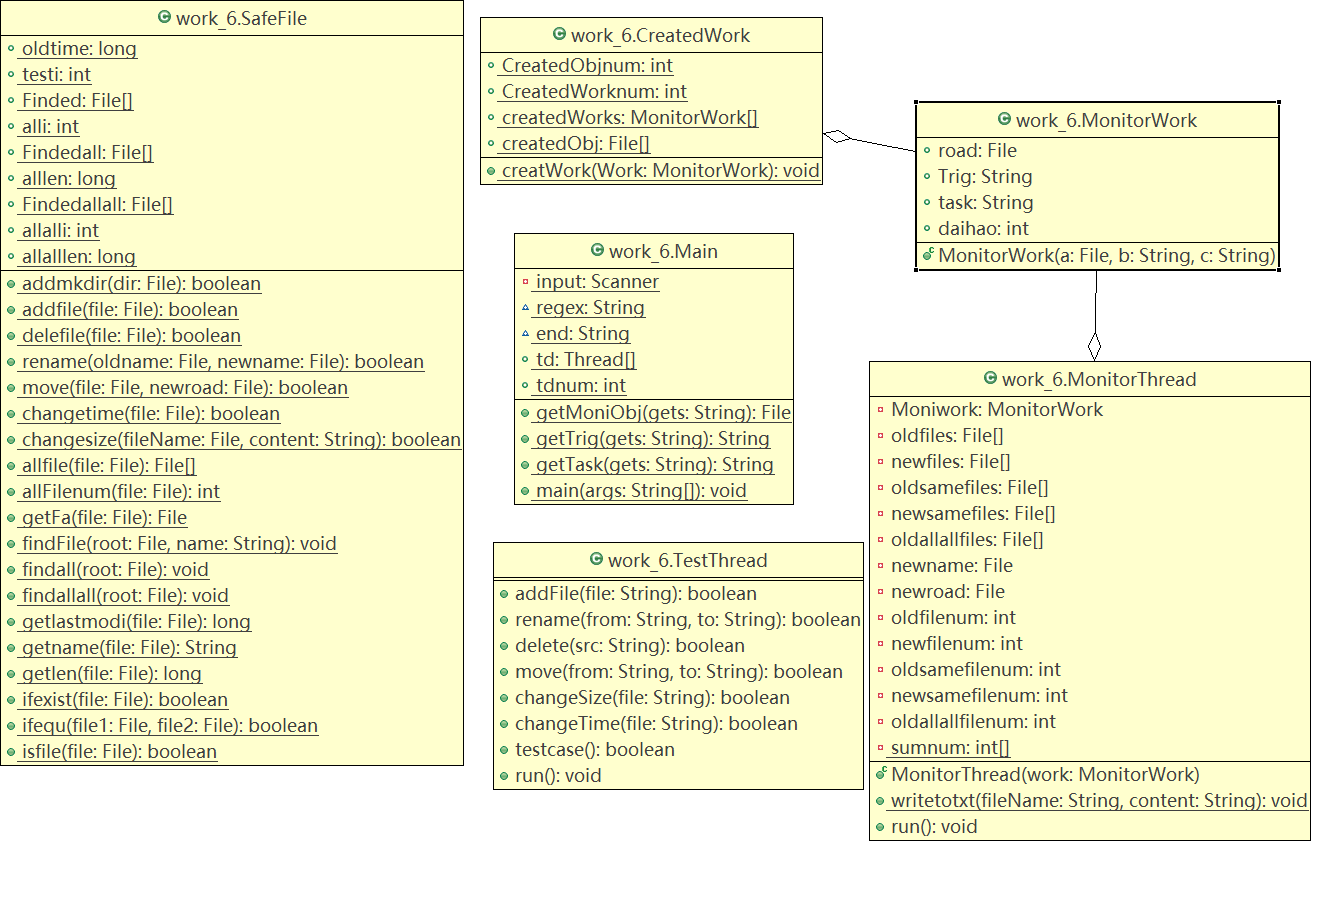The height and width of the screenshot is (912, 1321).
Task: Select the field createdWorks: MonitorWork[]
Action: pos(629,117)
